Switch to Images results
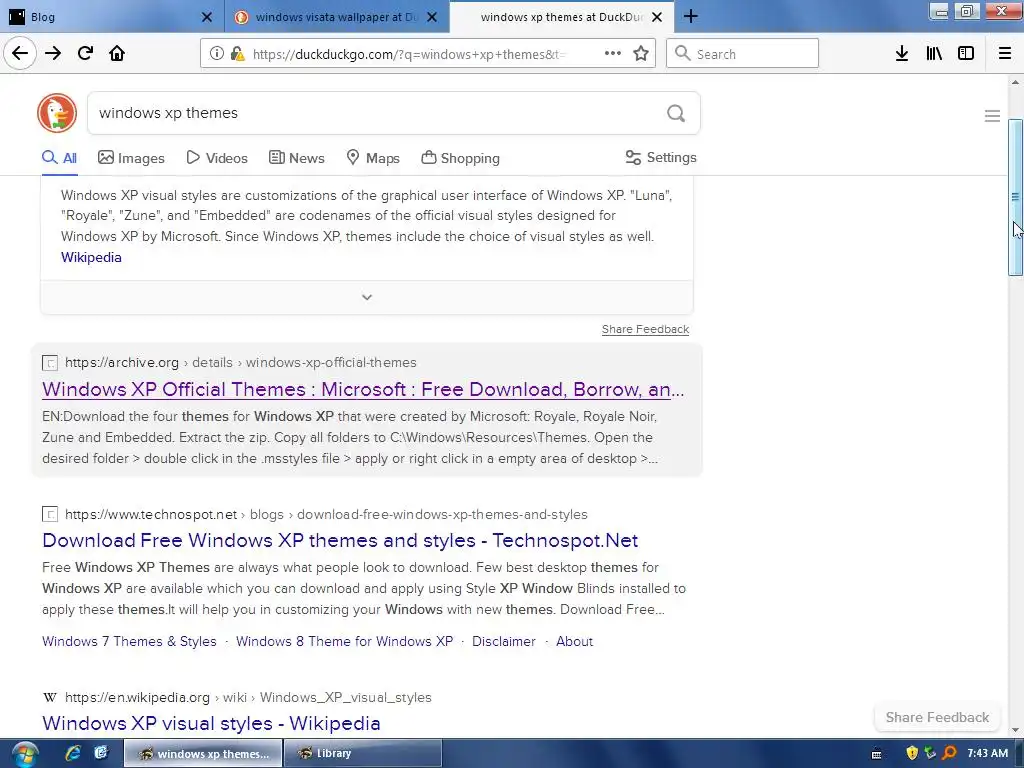 click(131, 158)
